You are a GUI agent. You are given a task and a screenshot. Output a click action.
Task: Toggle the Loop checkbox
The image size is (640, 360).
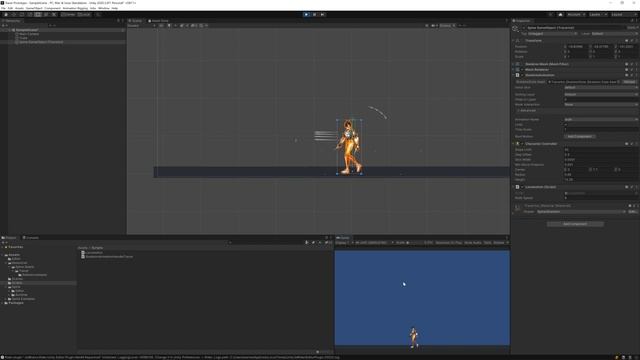coord(566,124)
